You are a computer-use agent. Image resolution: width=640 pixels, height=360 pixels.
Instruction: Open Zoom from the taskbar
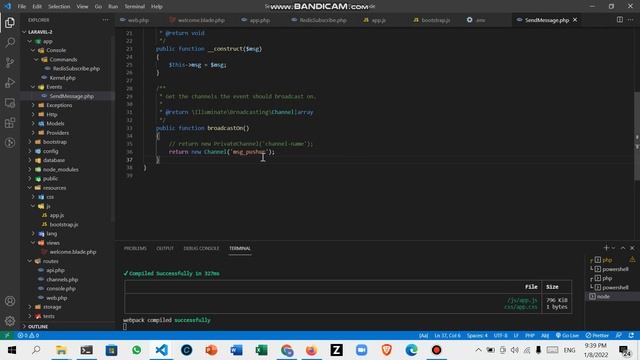coord(362,350)
